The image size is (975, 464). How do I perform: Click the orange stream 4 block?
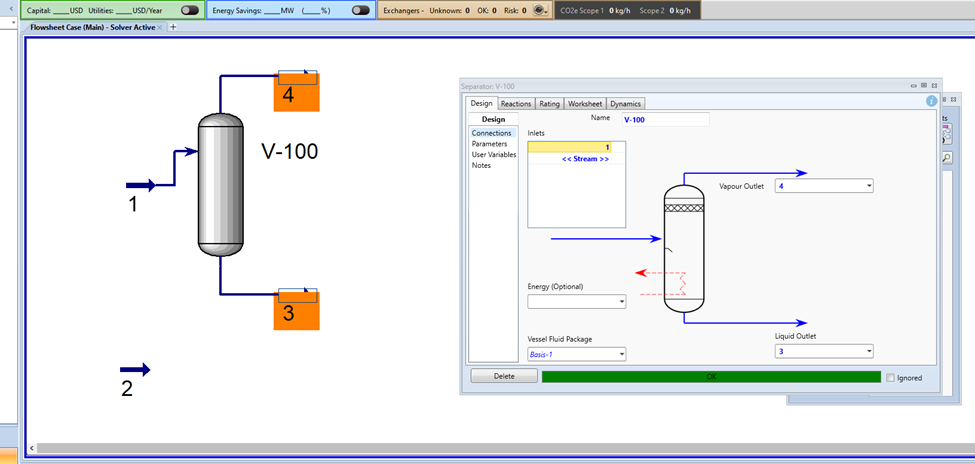tap(297, 92)
